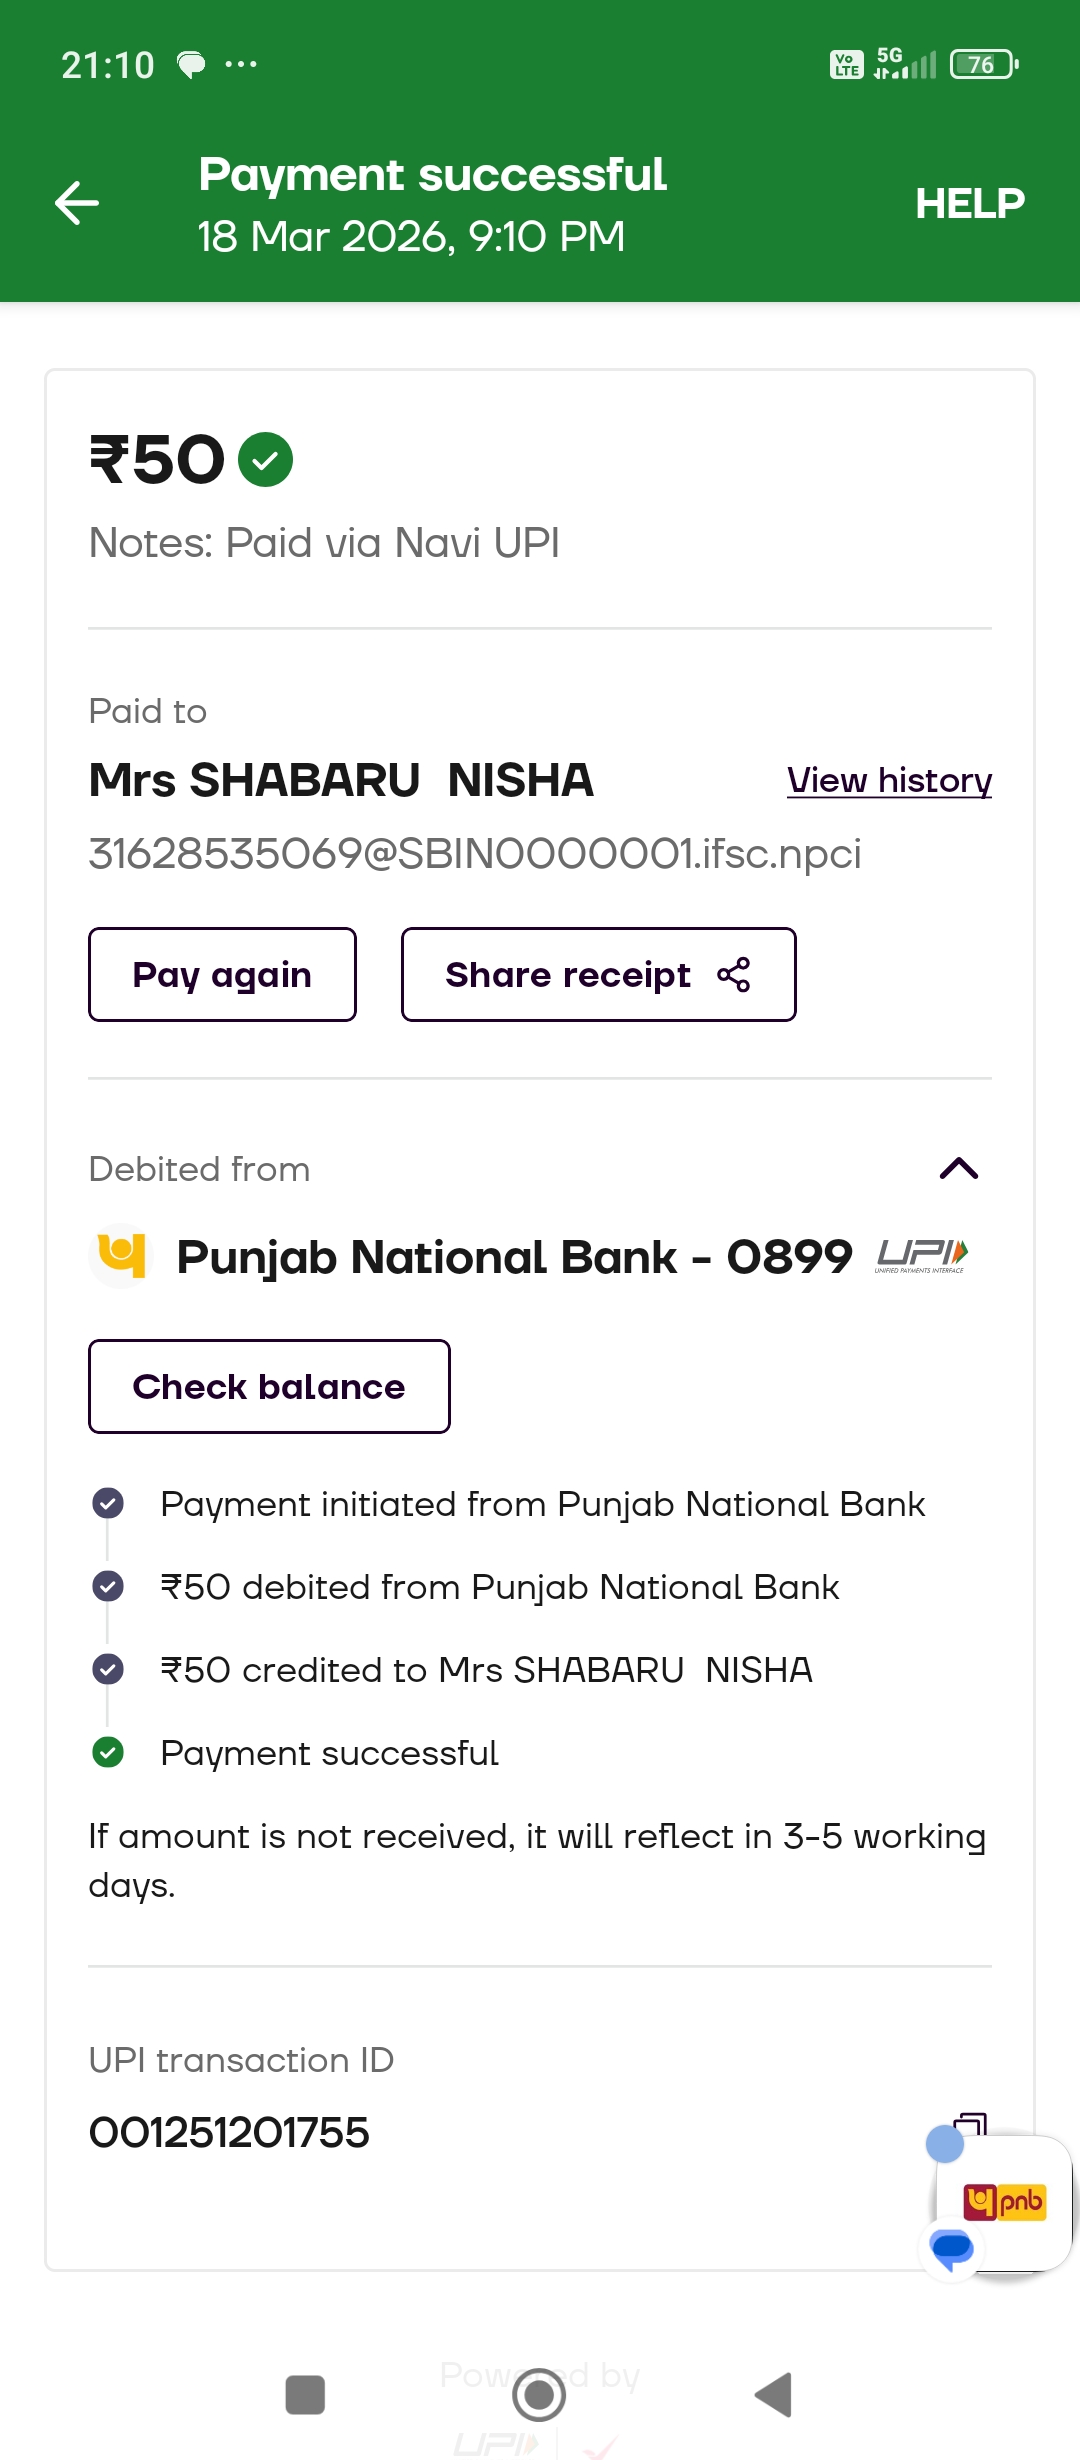Viewport: 1080px width, 2460px height.
Task: Select the UPI transaction ID number
Action: coord(229,2133)
